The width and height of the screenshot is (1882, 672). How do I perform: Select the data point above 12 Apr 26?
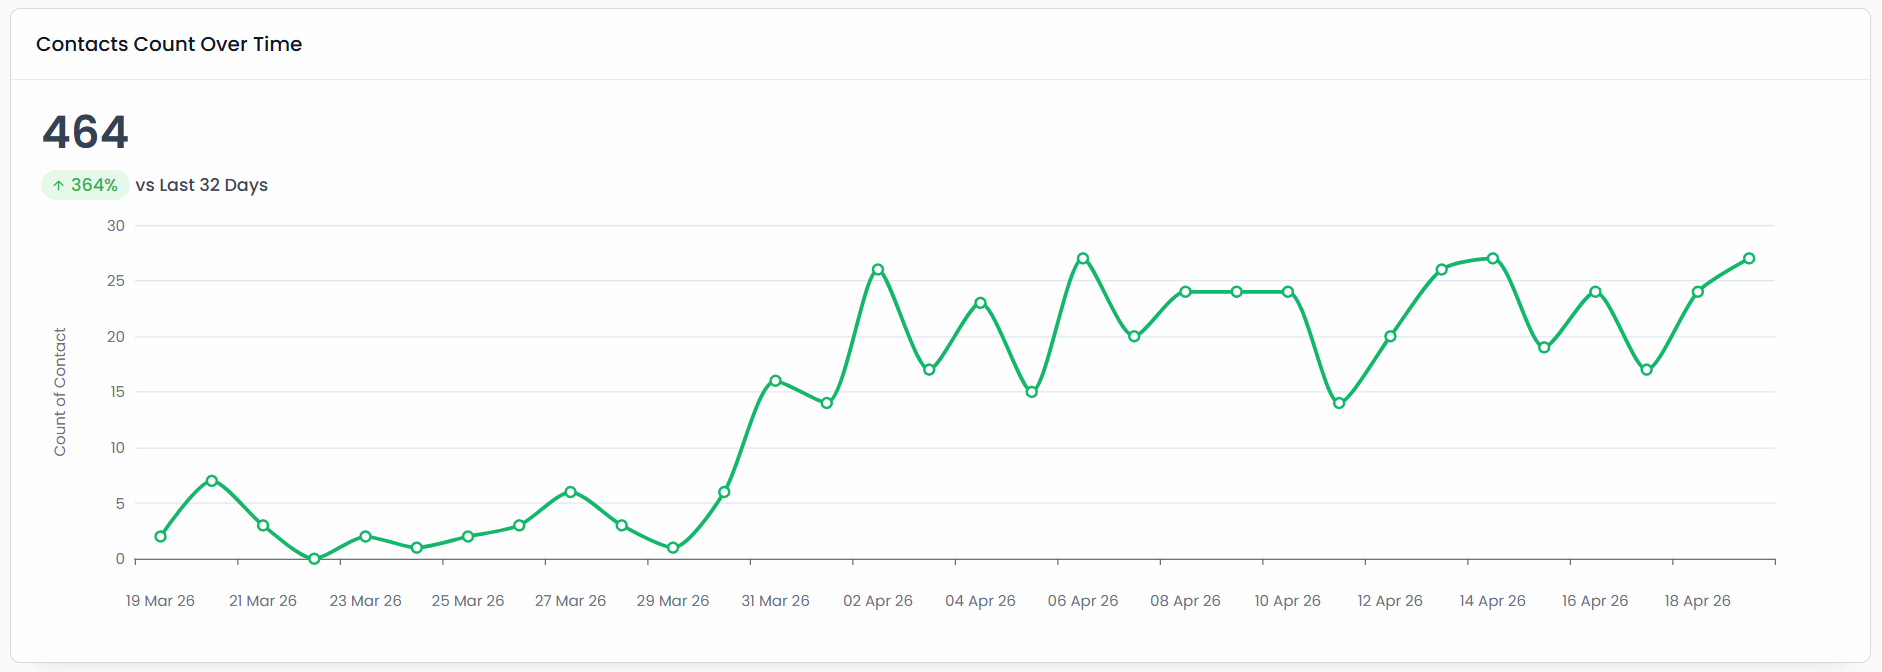pos(1390,337)
